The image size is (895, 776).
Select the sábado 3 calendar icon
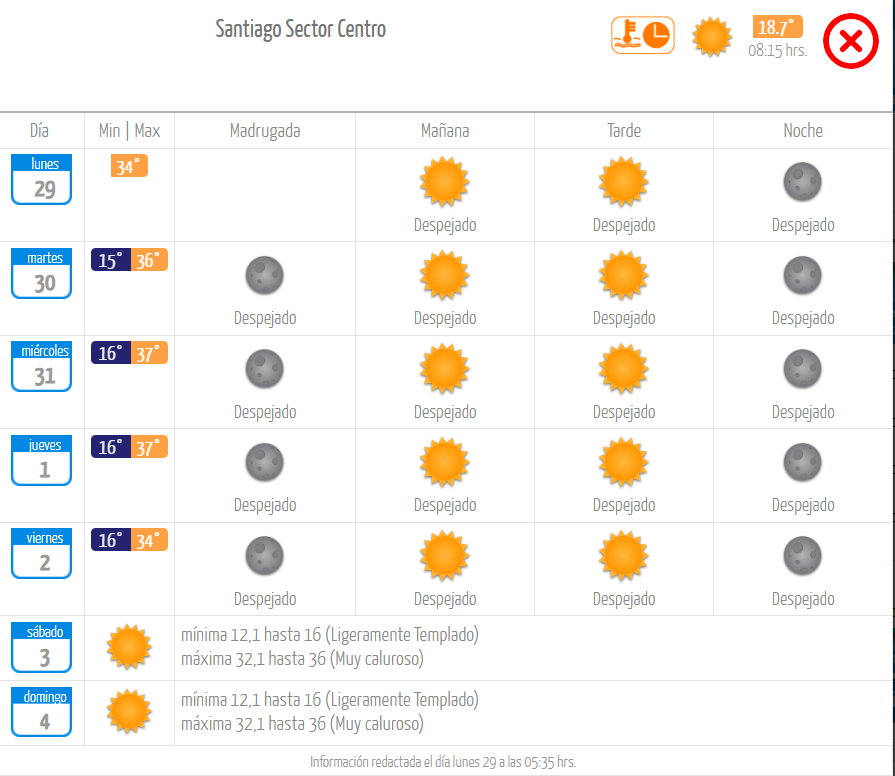point(42,648)
